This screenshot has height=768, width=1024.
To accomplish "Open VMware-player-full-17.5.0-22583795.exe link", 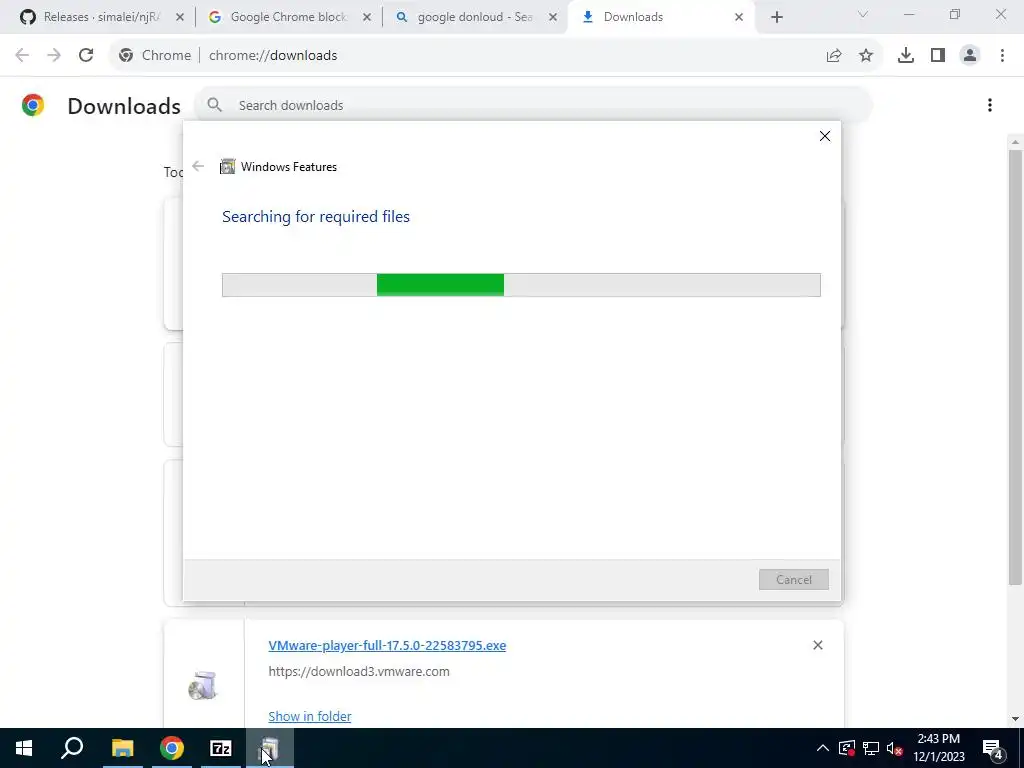I will [x=387, y=645].
